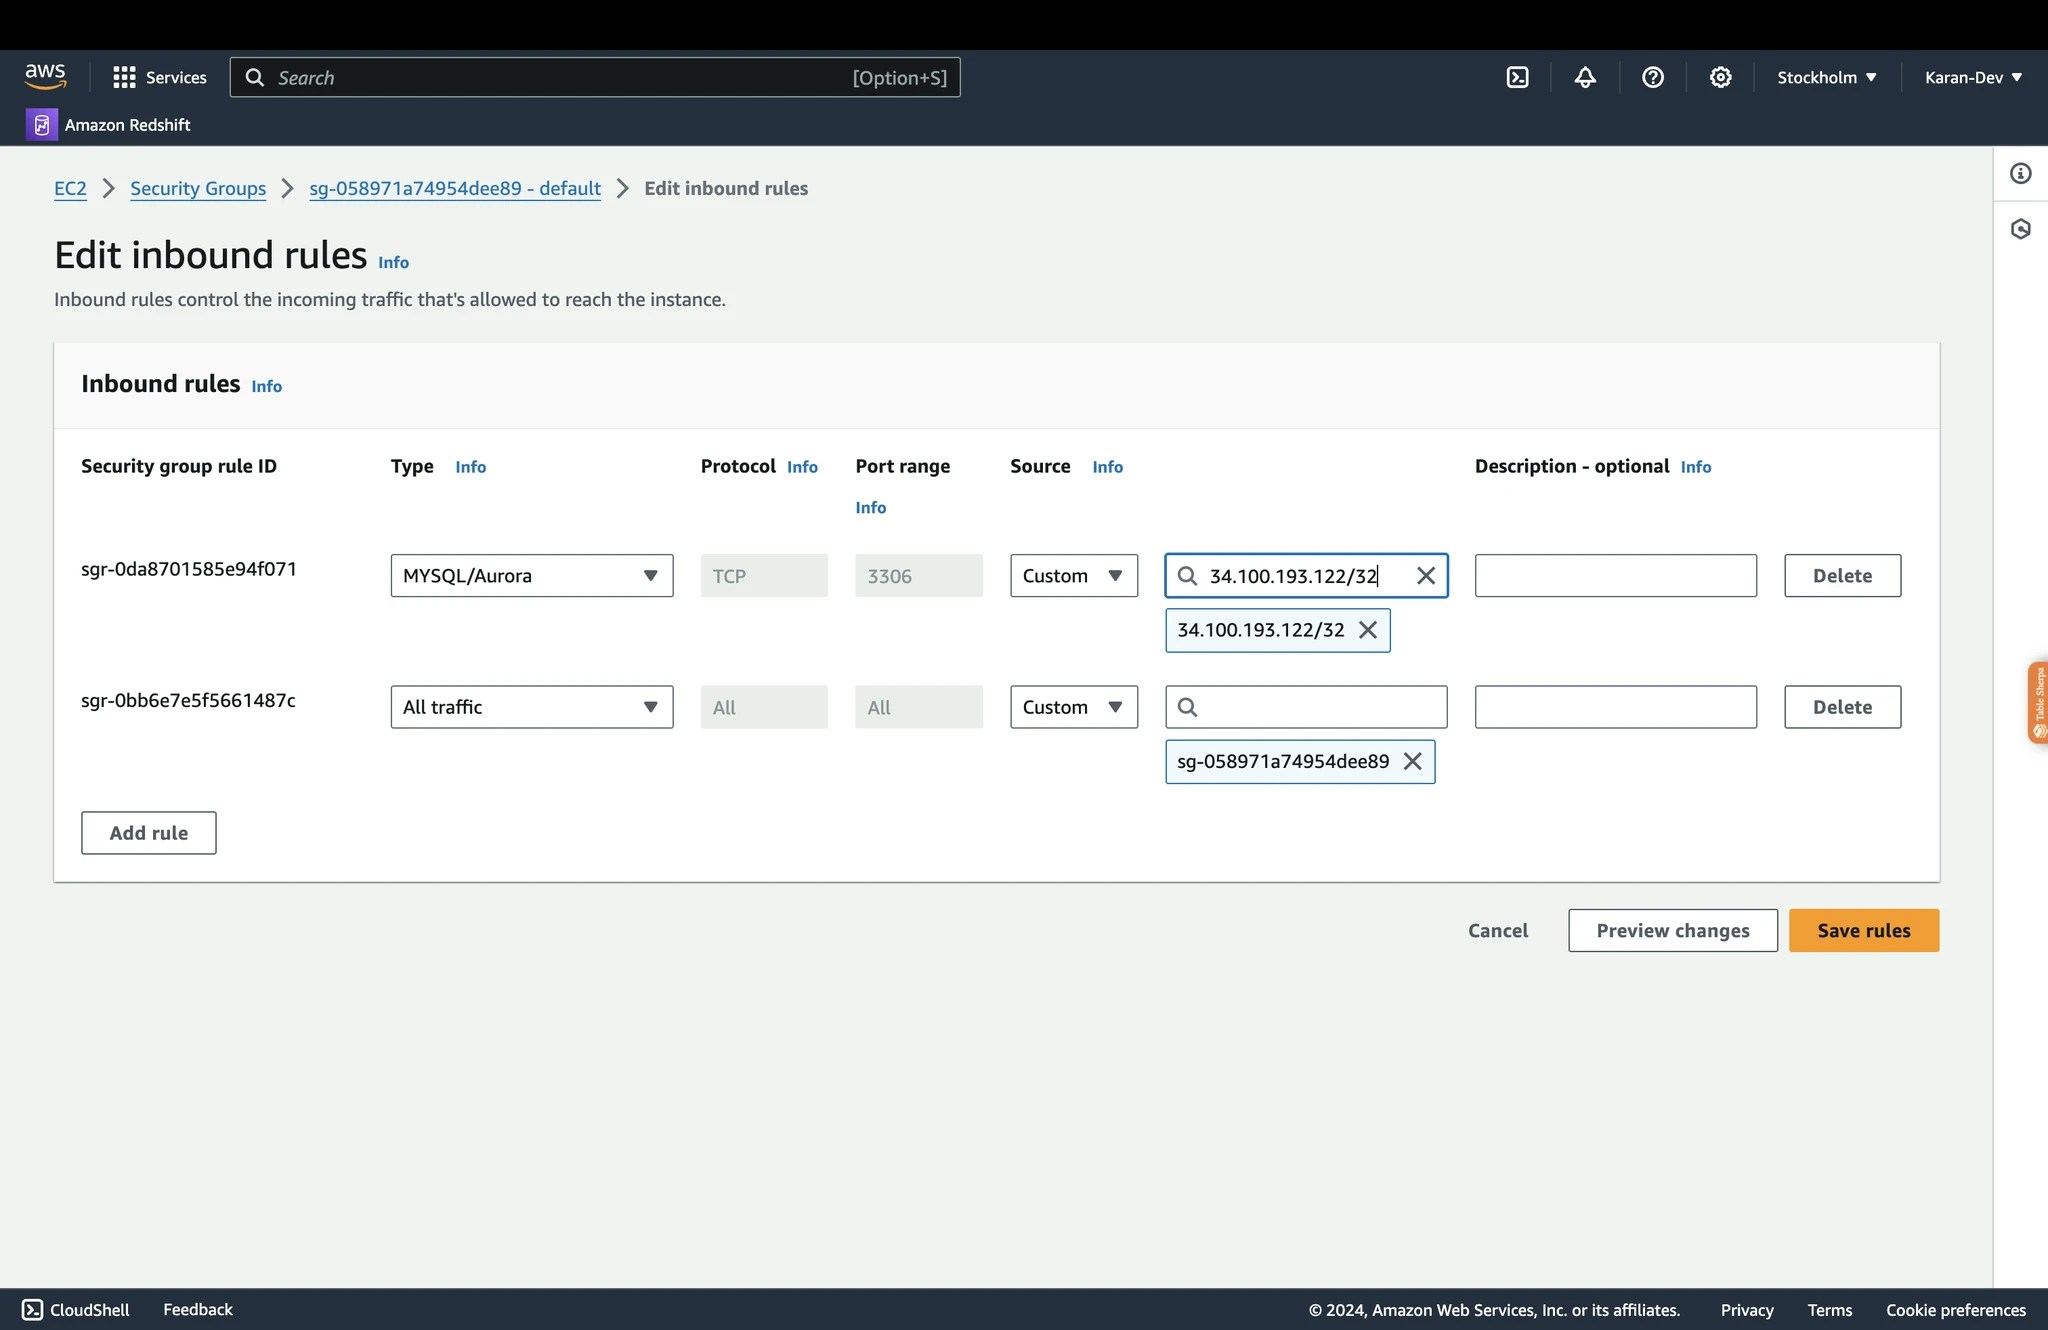Click the Save rules button
The width and height of the screenshot is (2048, 1330).
tap(1863, 931)
